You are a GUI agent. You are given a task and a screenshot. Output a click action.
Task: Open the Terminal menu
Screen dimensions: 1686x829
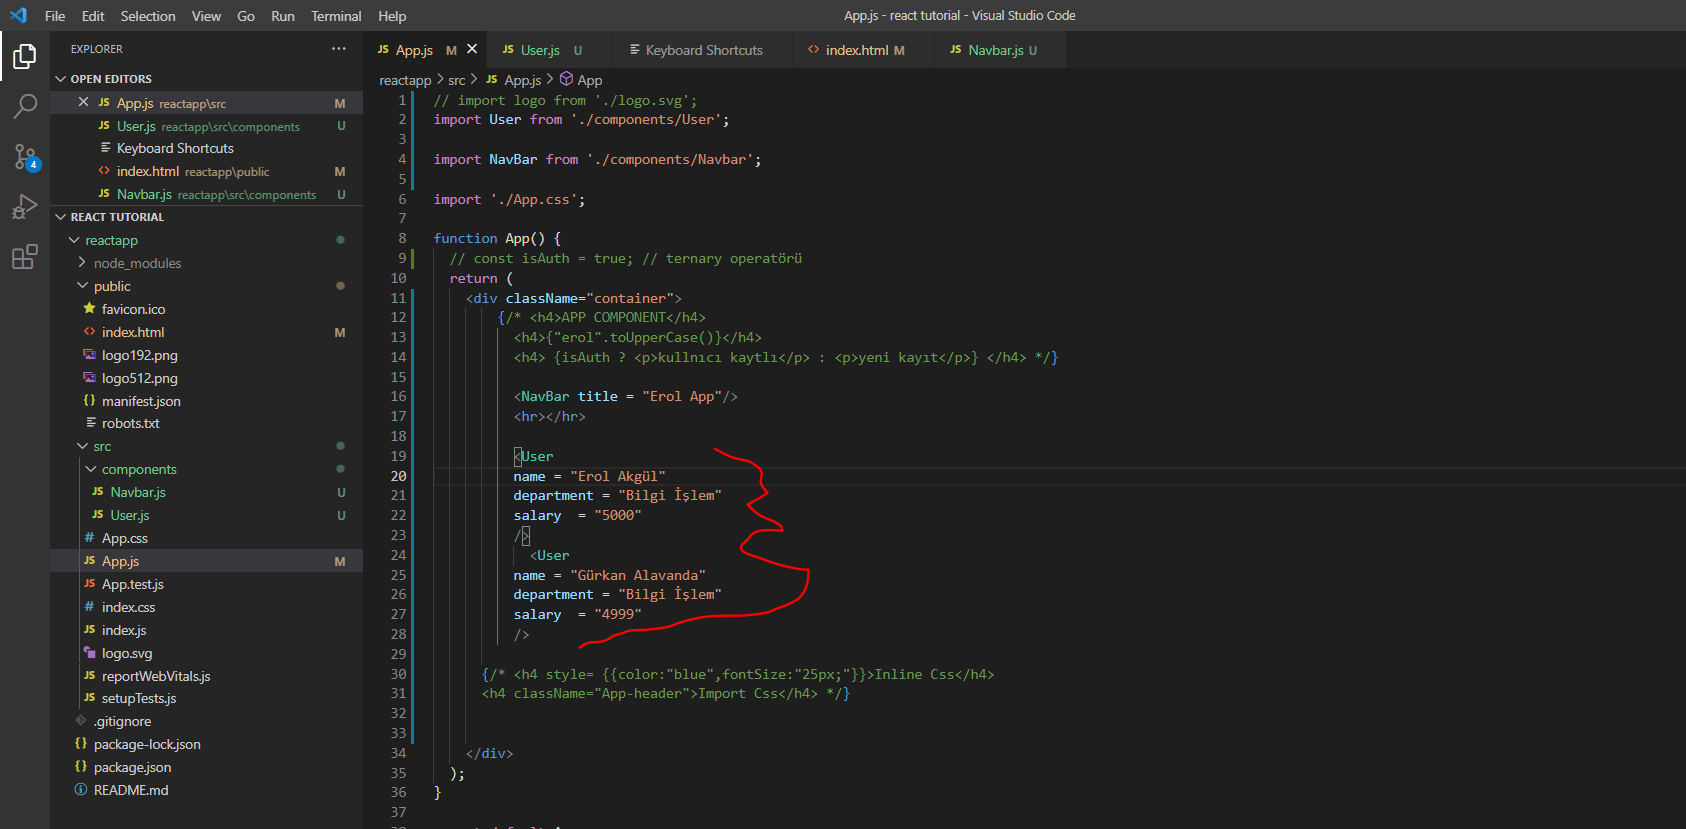336,16
